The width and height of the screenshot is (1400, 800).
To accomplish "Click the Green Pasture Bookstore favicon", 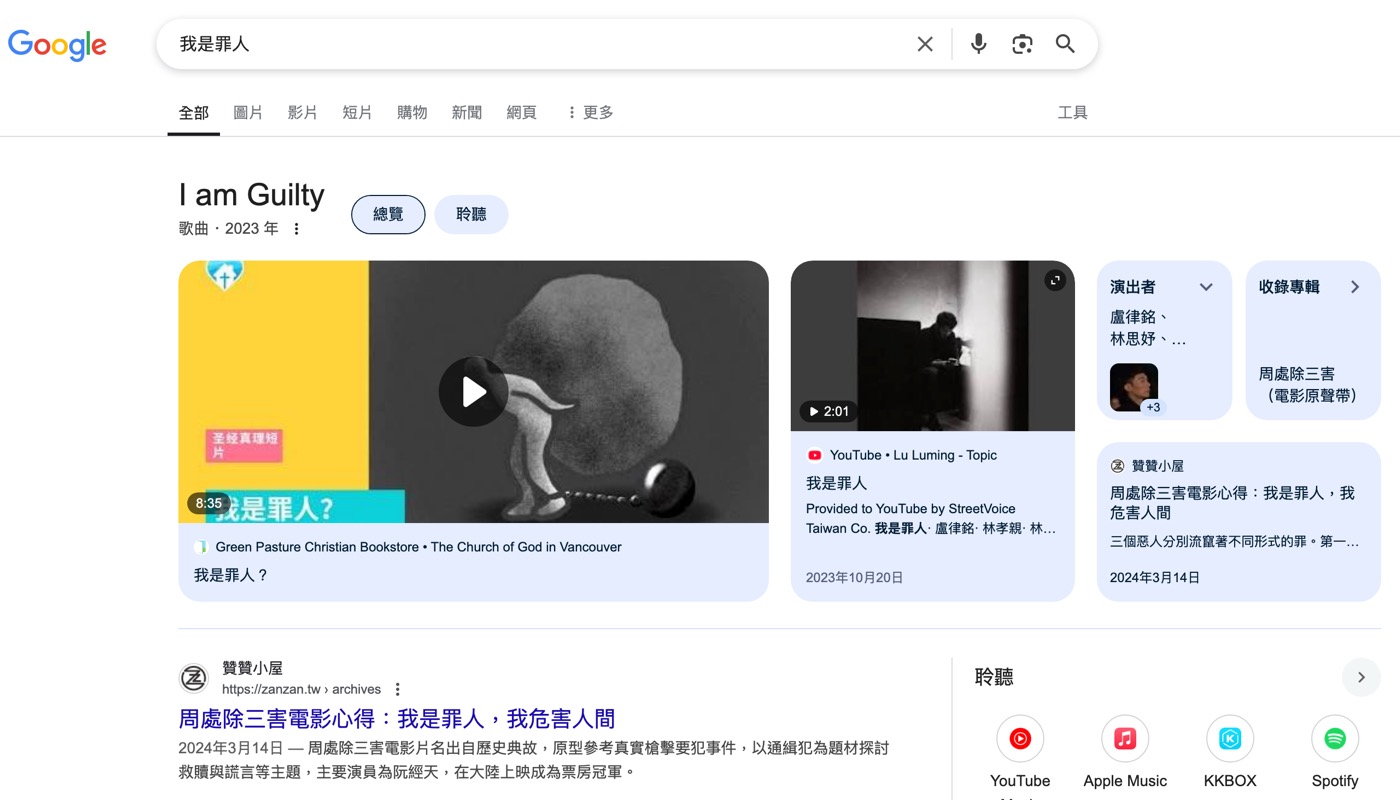I will coord(201,547).
